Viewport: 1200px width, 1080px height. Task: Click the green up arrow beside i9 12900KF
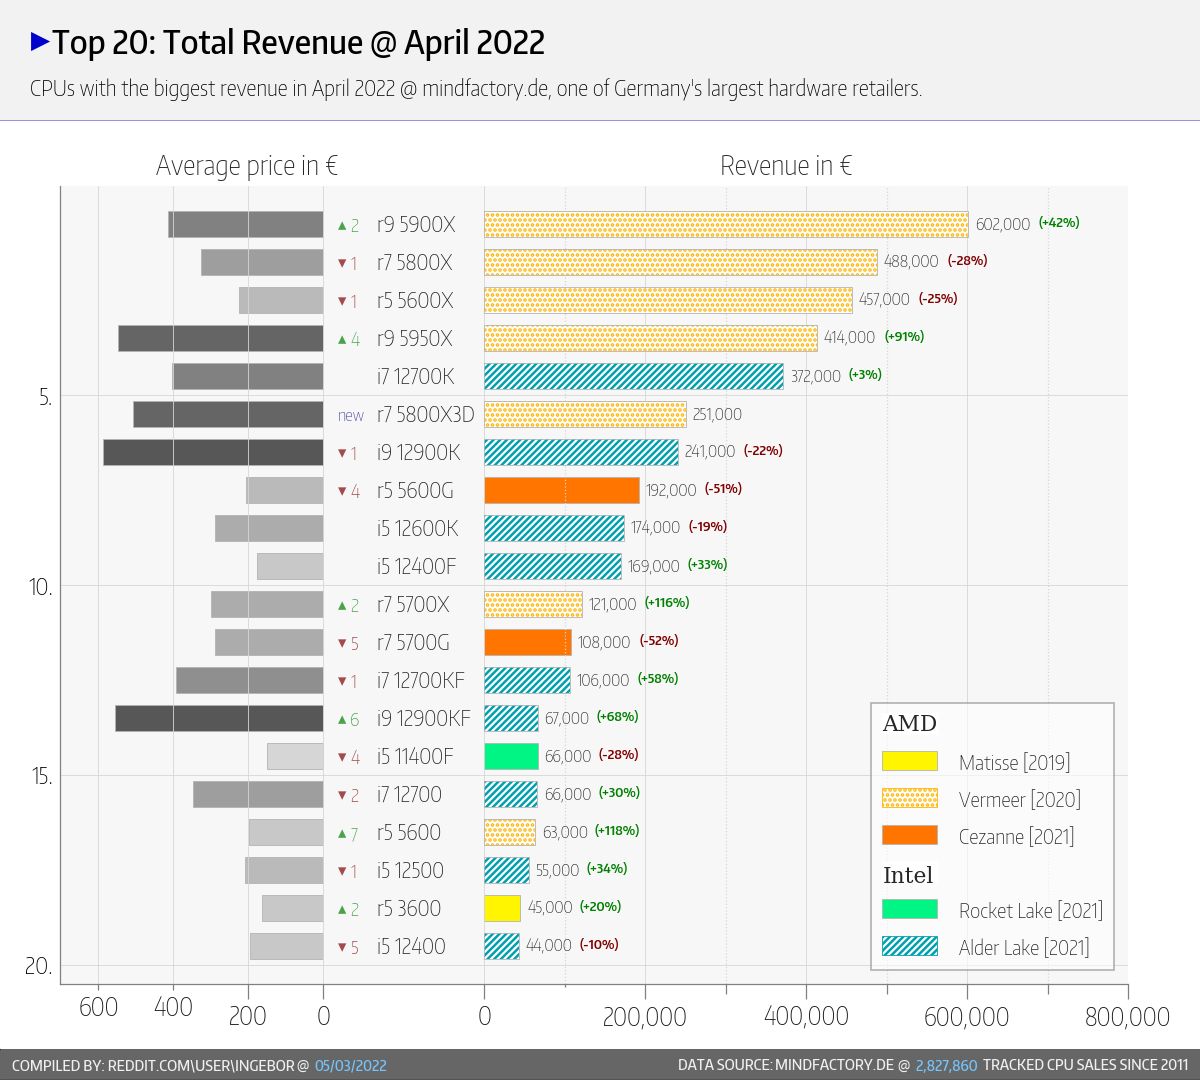[x=342, y=720]
